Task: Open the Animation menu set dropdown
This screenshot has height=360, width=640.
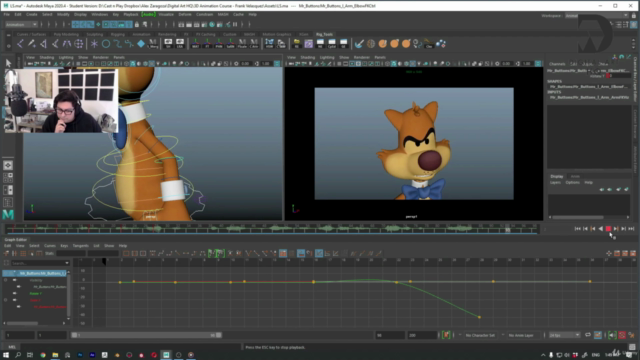Action: [x=21, y=24]
